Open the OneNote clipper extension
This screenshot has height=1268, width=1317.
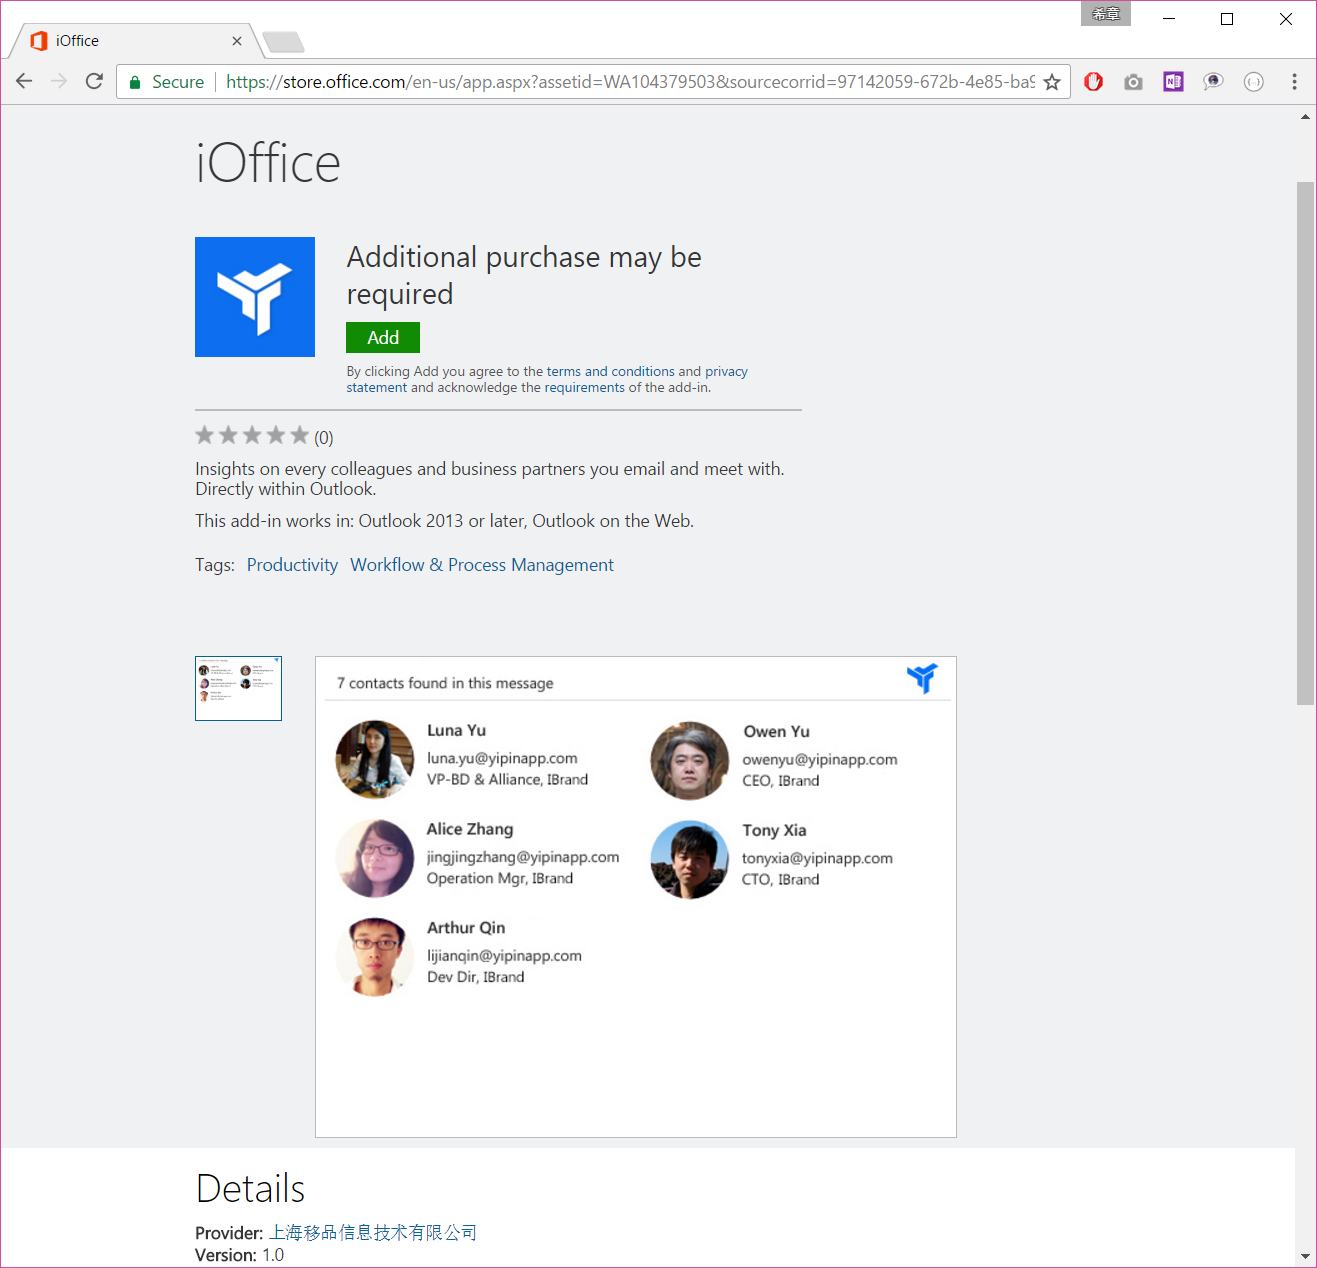[1173, 82]
